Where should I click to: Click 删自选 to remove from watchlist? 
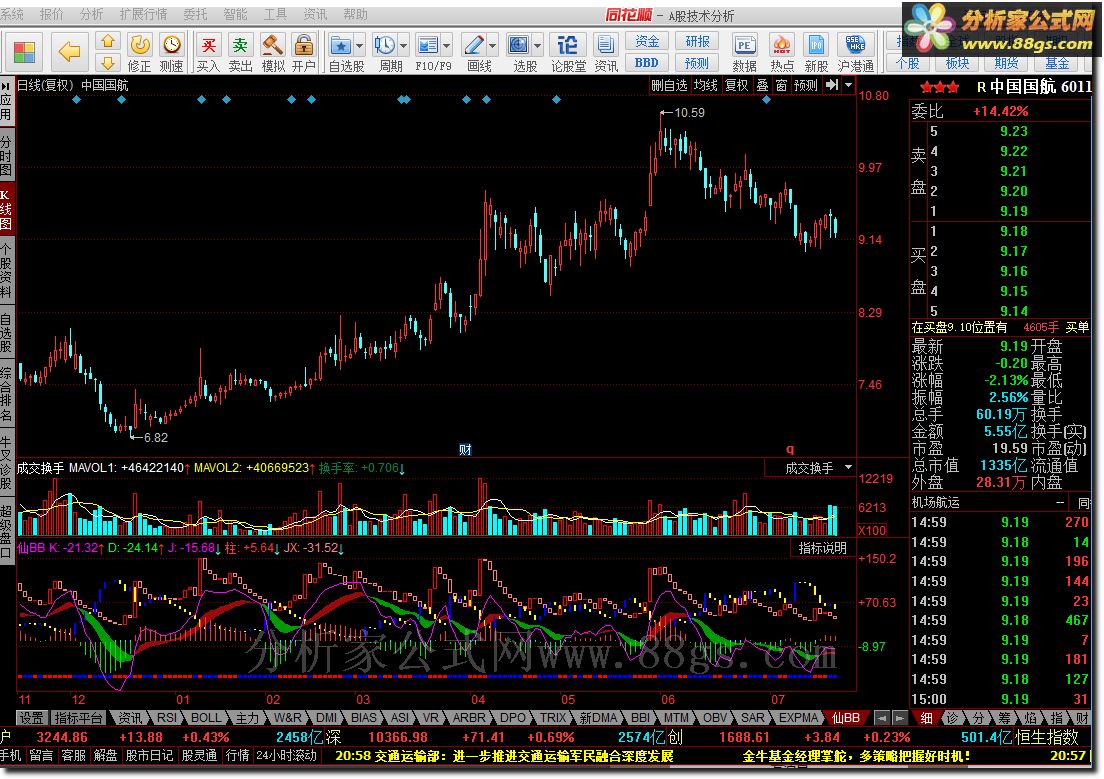(x=669, y=85)
